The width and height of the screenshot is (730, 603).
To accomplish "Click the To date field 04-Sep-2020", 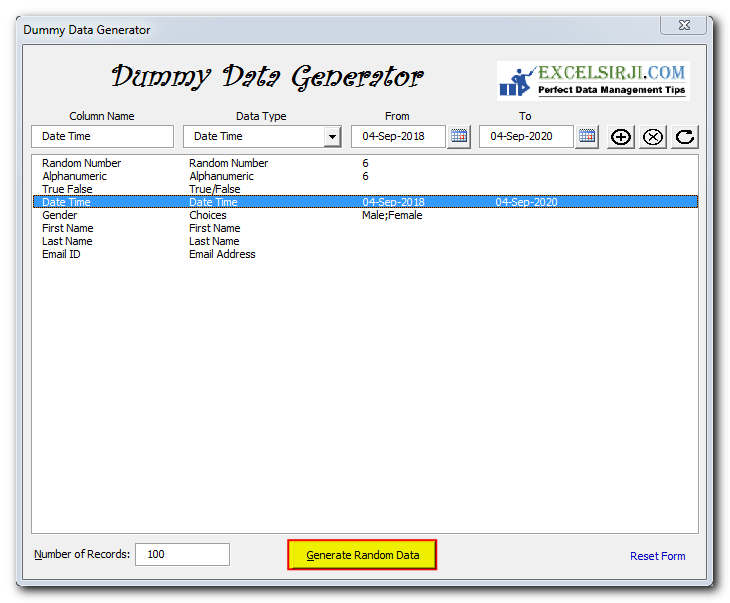I will 527,136.
